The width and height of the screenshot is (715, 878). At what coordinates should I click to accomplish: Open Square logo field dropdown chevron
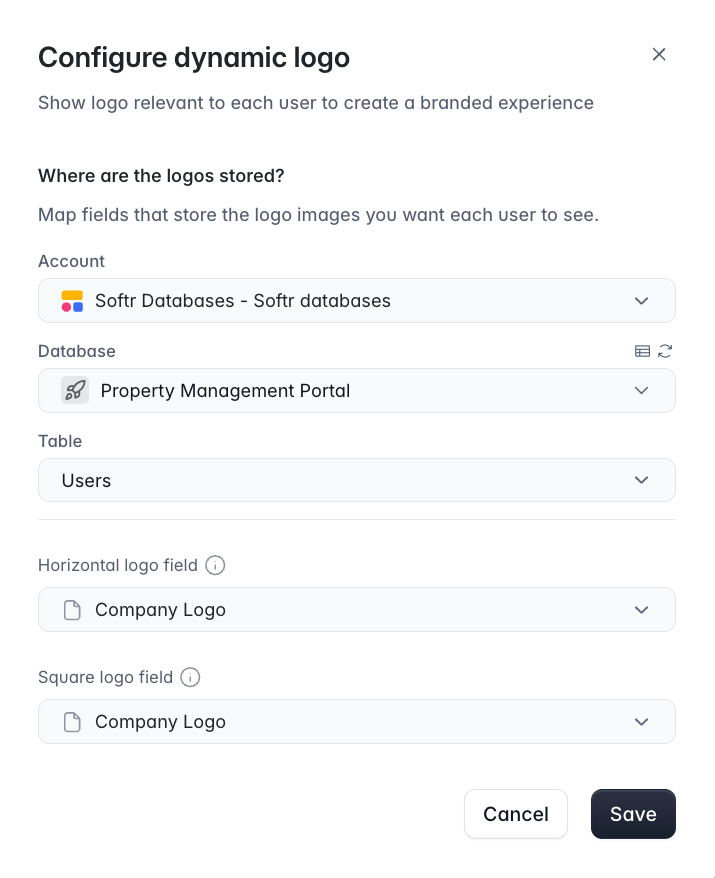click(x=642, y=722)
